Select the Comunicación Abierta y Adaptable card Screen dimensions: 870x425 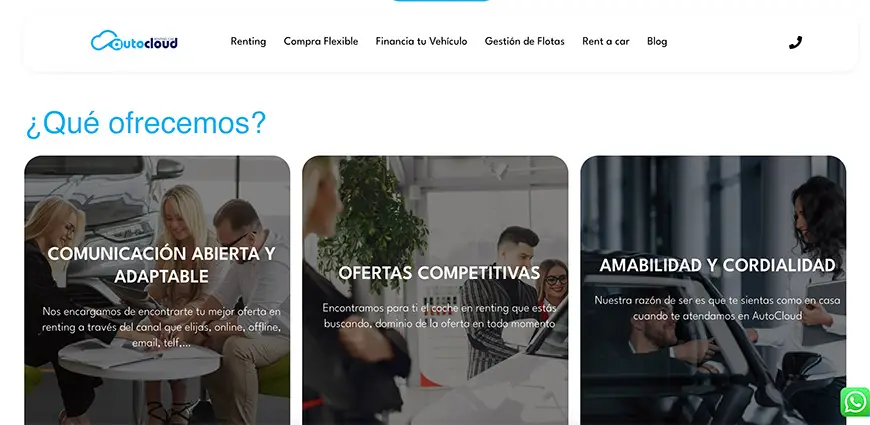pyautogui.click(x=157, y=290)
